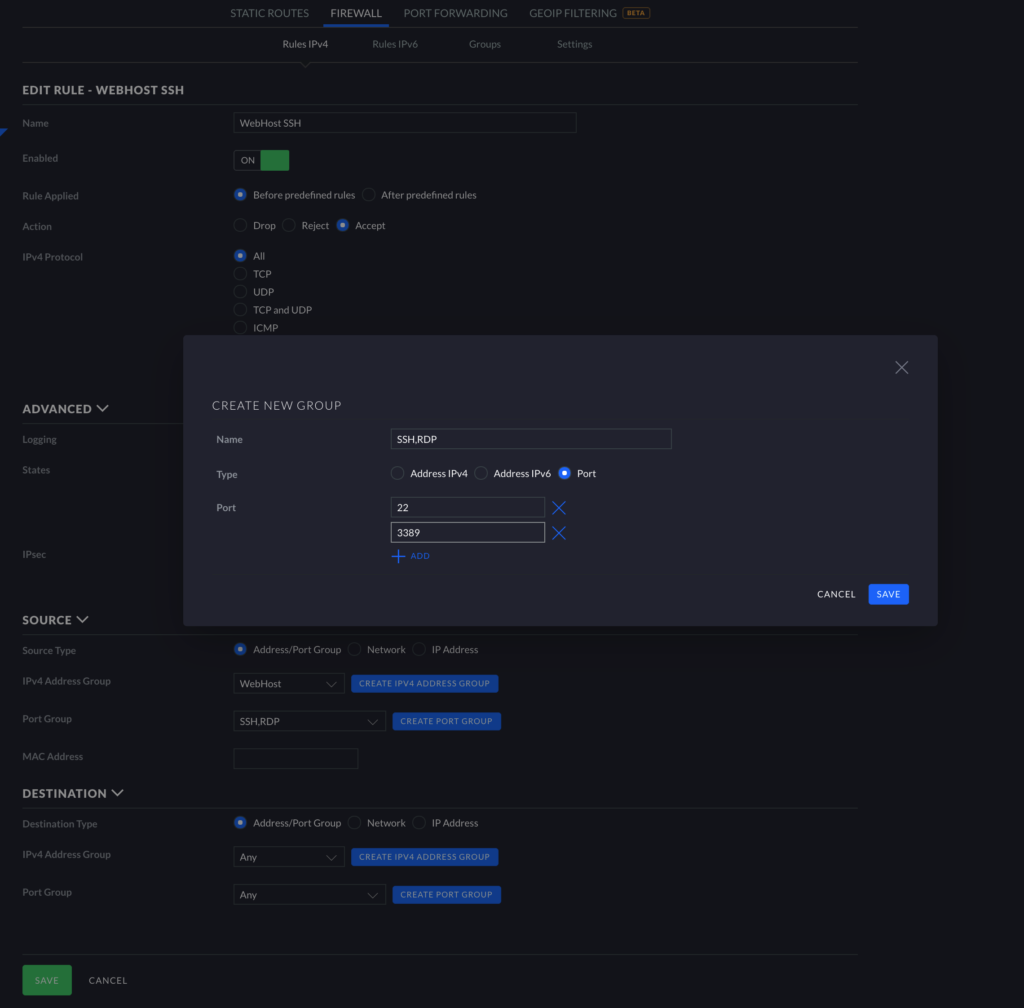Image resolution: width=1024 pixels, height=1008 pixels.
Task: Cancel the Create New Group dialog
Action: click(x=836, y=594)
